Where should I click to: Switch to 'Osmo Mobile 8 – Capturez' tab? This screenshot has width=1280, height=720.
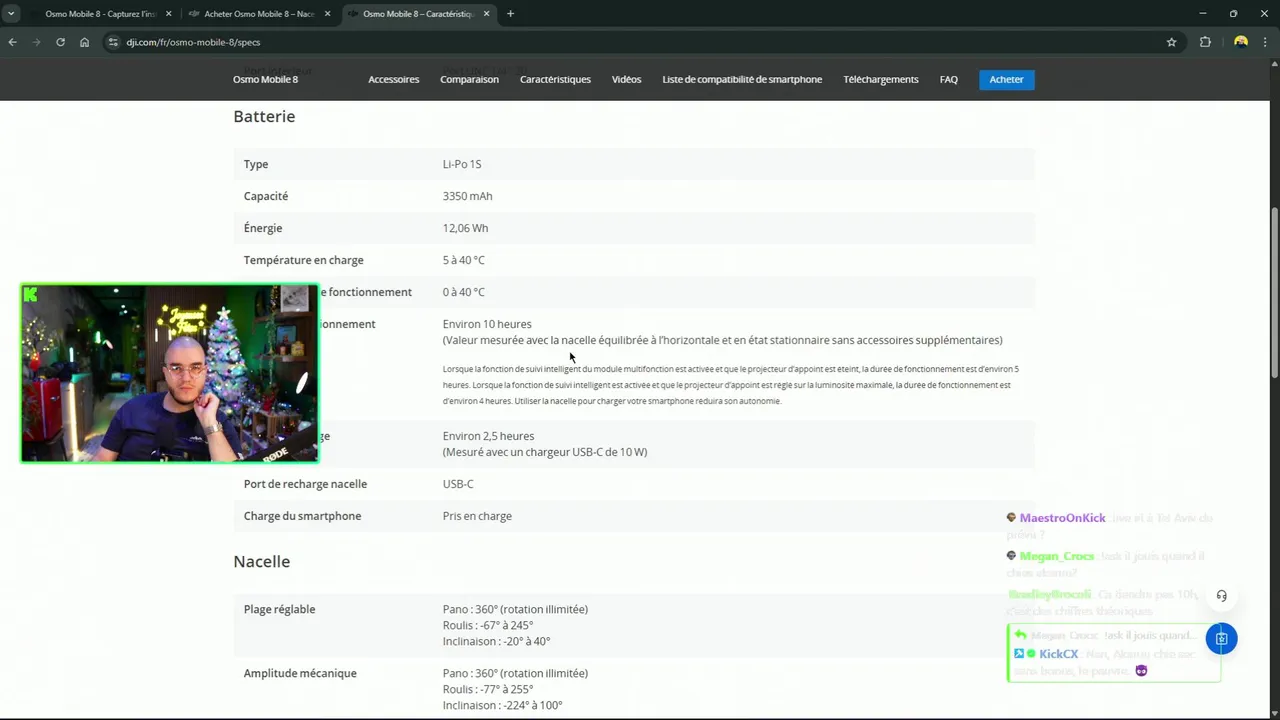100,14
